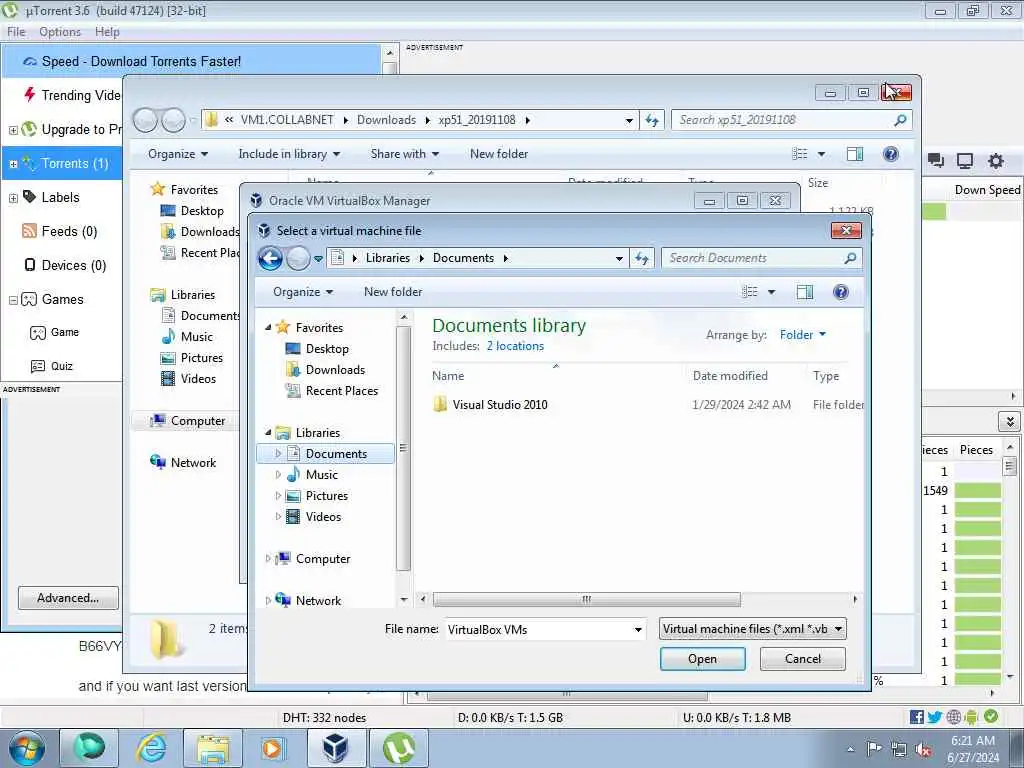This screenshot has height=768, width=1024.
Task: Change the view icon in the file dialog toolbar
Action: coord(750,292)
